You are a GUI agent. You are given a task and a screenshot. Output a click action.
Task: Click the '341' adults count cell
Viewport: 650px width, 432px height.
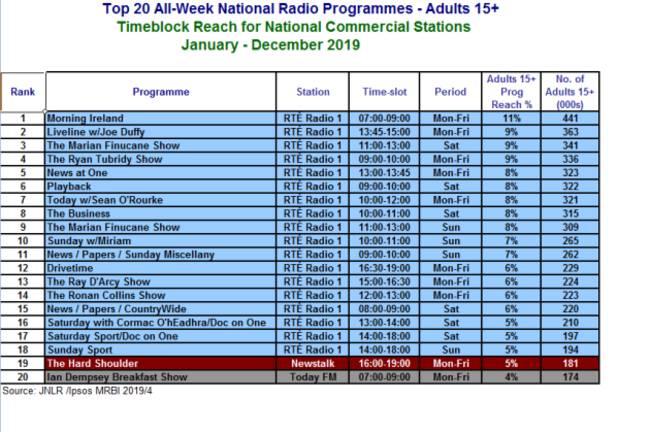pos(570,146)
